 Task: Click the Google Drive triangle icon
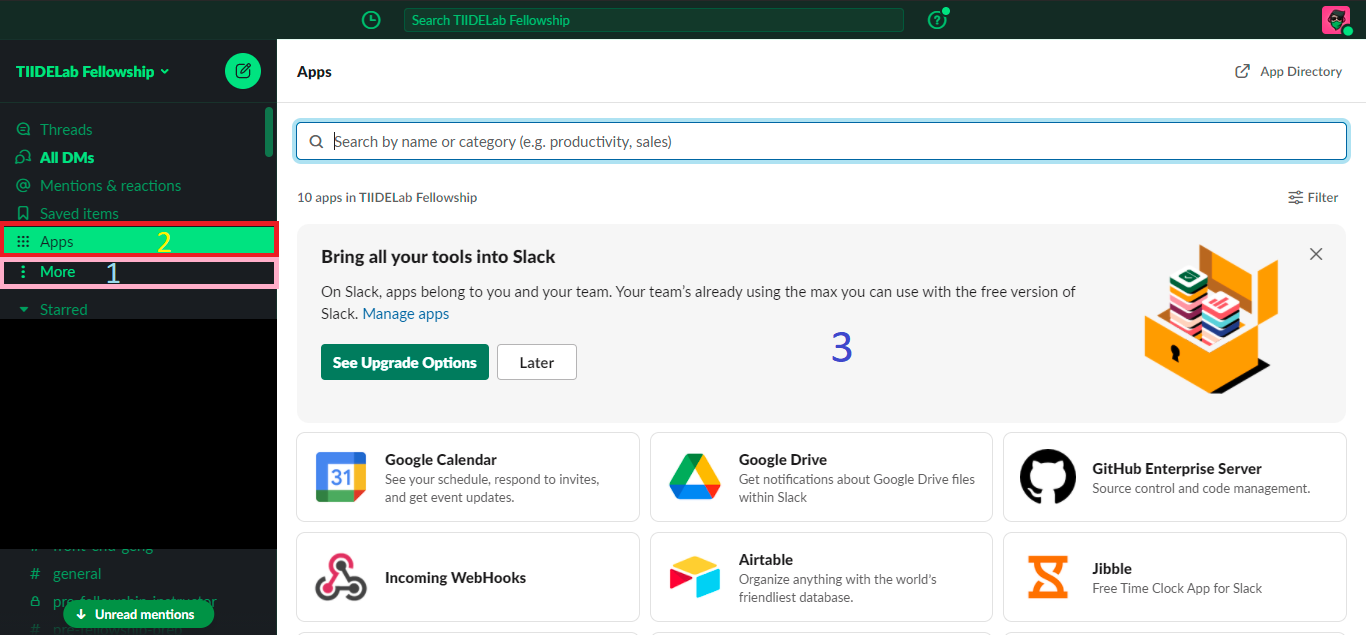click(x=695, y=477)
